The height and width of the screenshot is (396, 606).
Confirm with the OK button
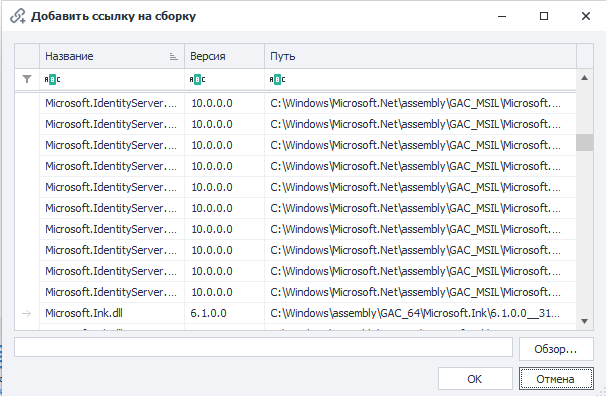click(475, 379)
